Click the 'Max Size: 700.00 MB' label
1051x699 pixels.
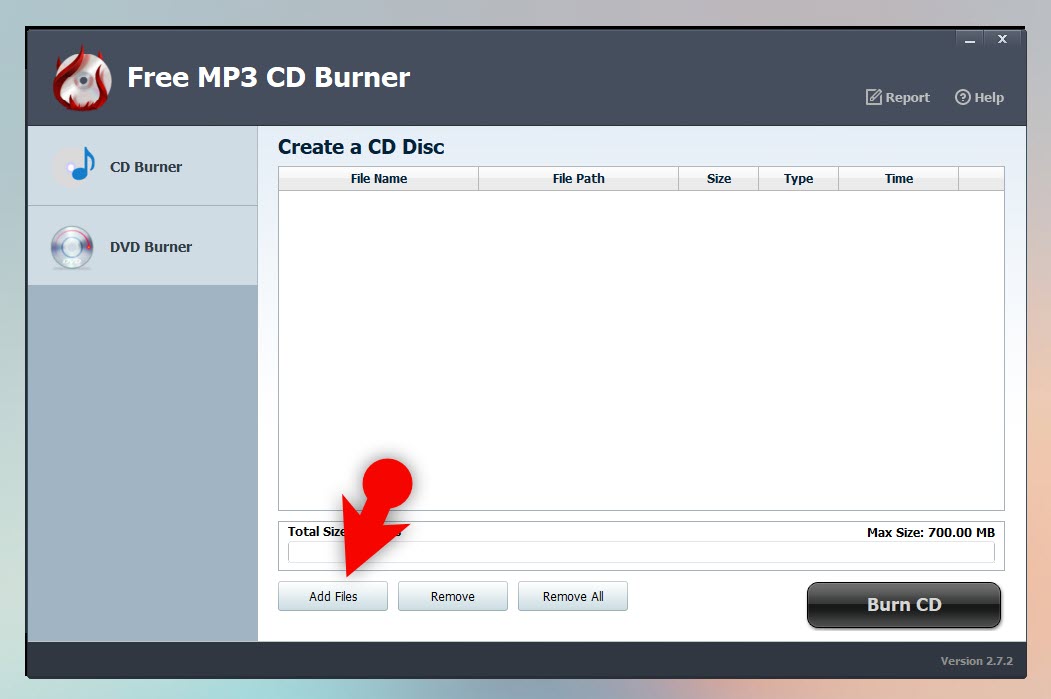click(930, 532)
